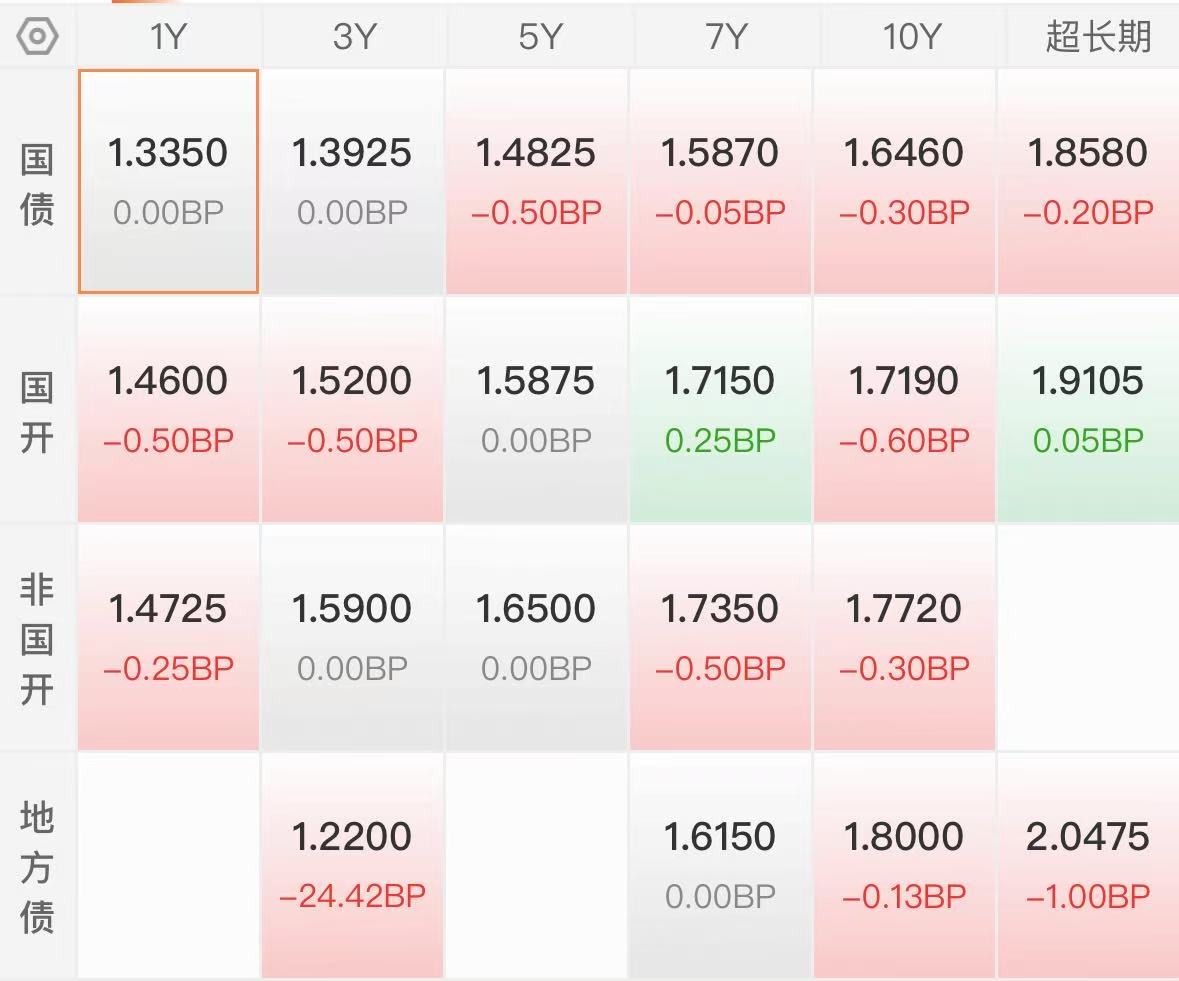This screenshot has width=1179, height=981.
Task: Click the 地方债 row label
Action: click(x=37, y=866)
